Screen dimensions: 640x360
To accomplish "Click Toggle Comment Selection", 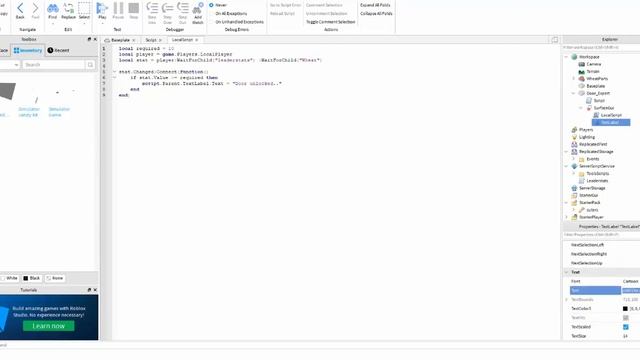I will coord(330,22).
